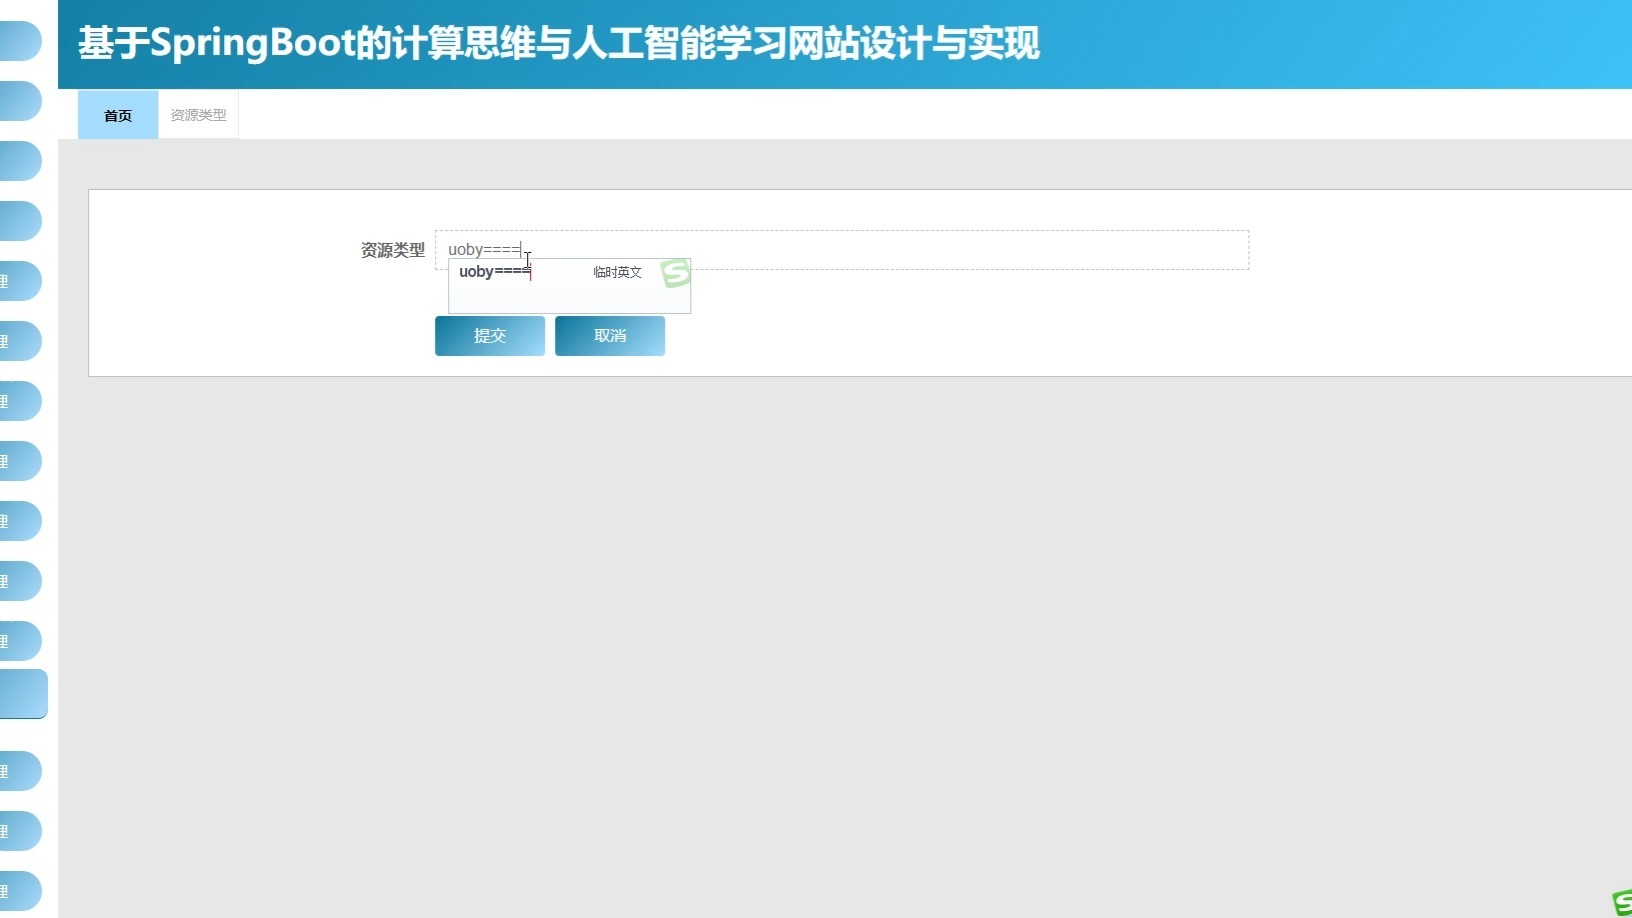Toggle 临时英文 input mode in the IME popup
Screen dimensions: 1632x918
pos(616,271)
